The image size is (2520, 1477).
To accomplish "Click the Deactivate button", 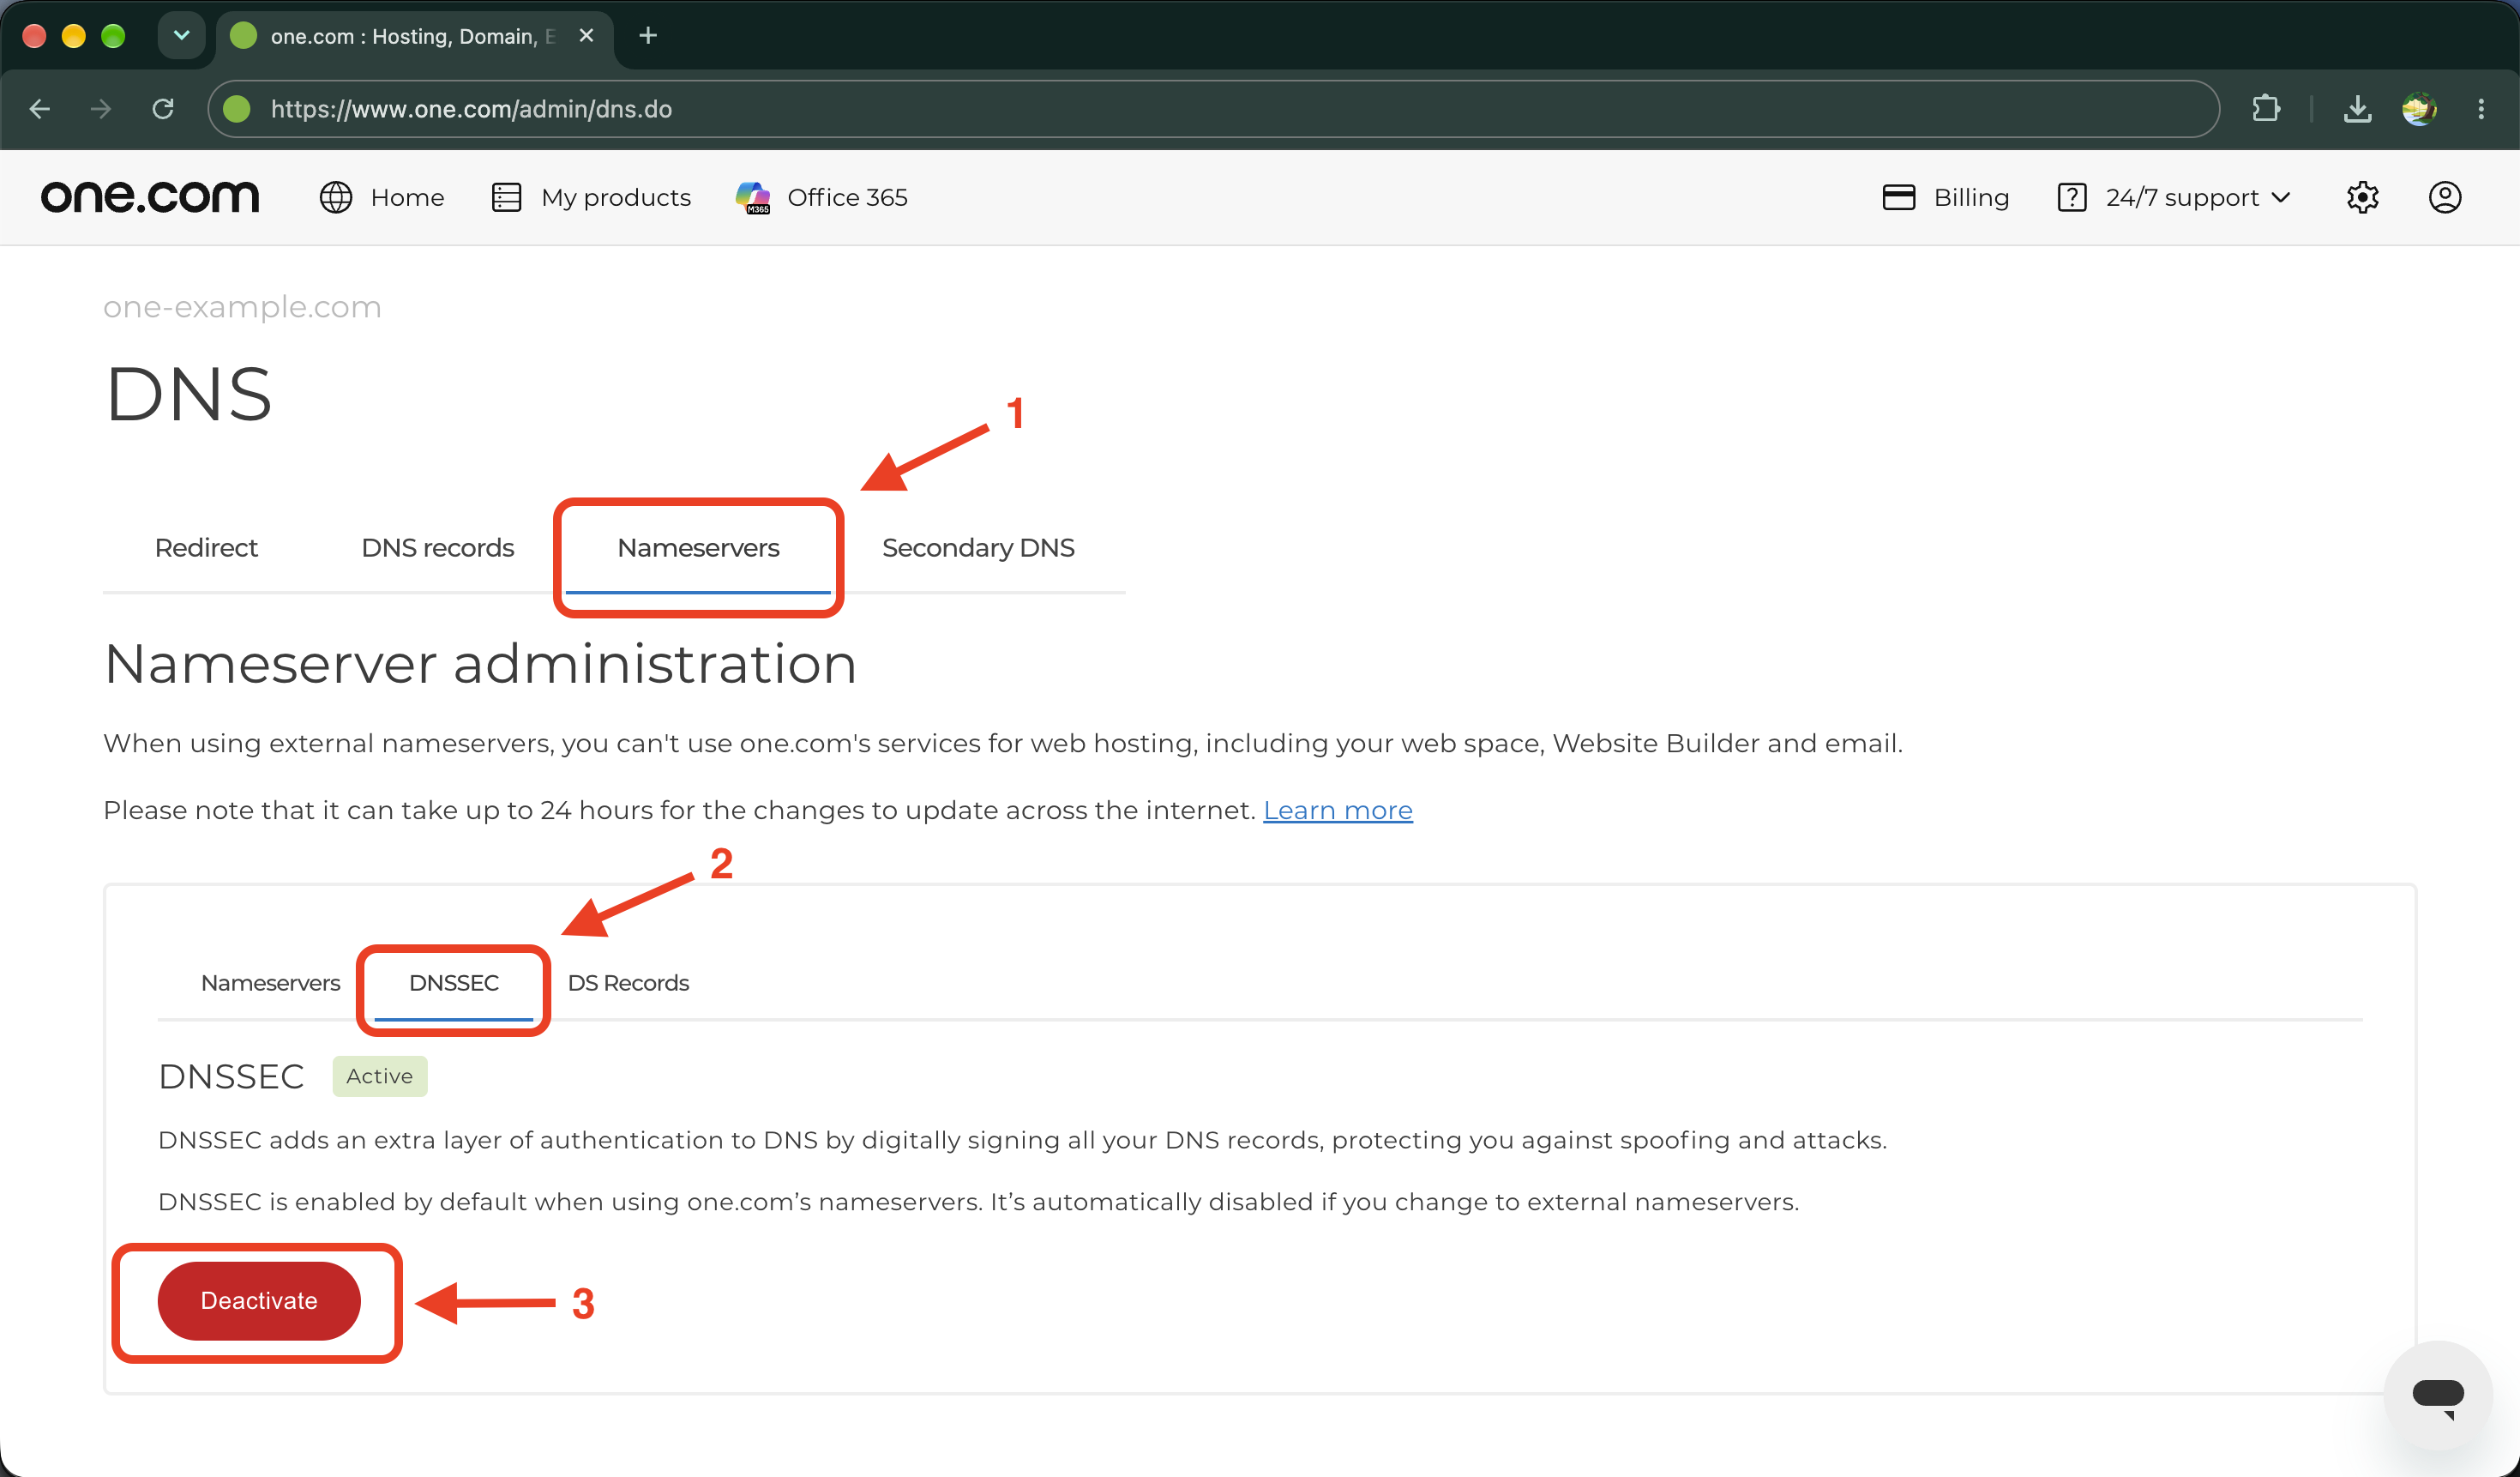I will [259, 1301].
